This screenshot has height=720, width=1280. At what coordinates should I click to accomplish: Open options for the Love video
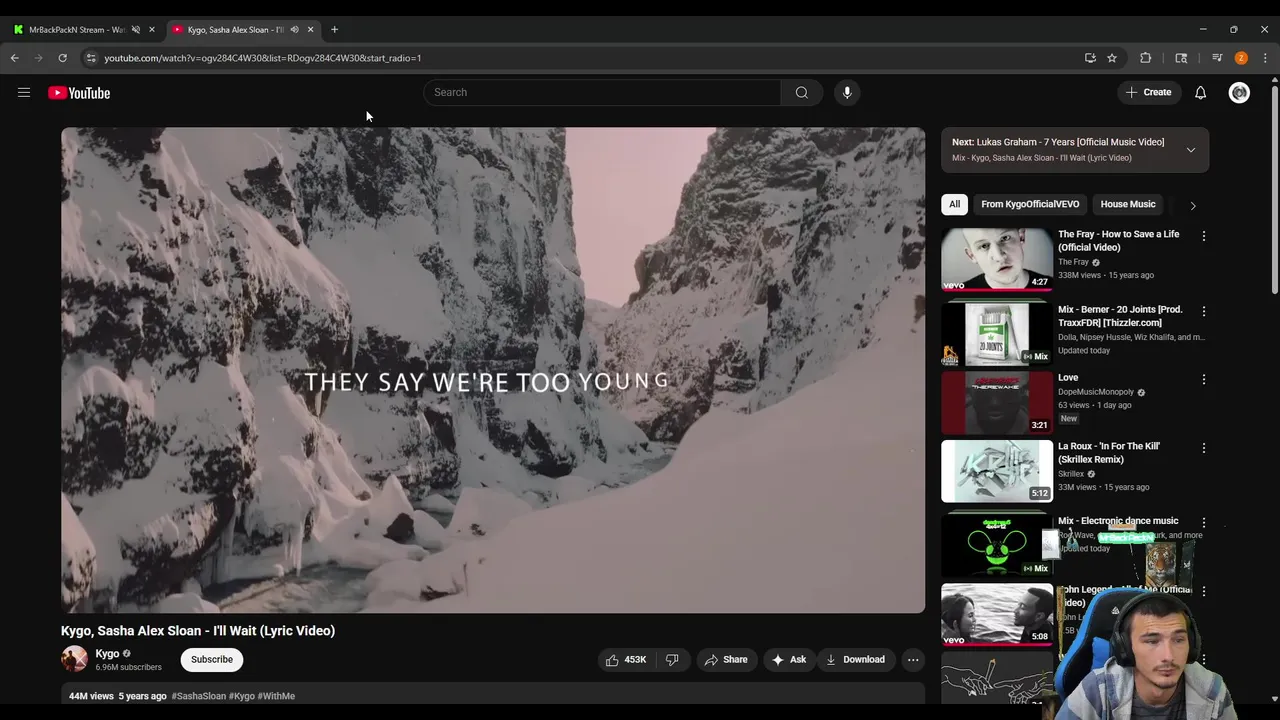1204,379
